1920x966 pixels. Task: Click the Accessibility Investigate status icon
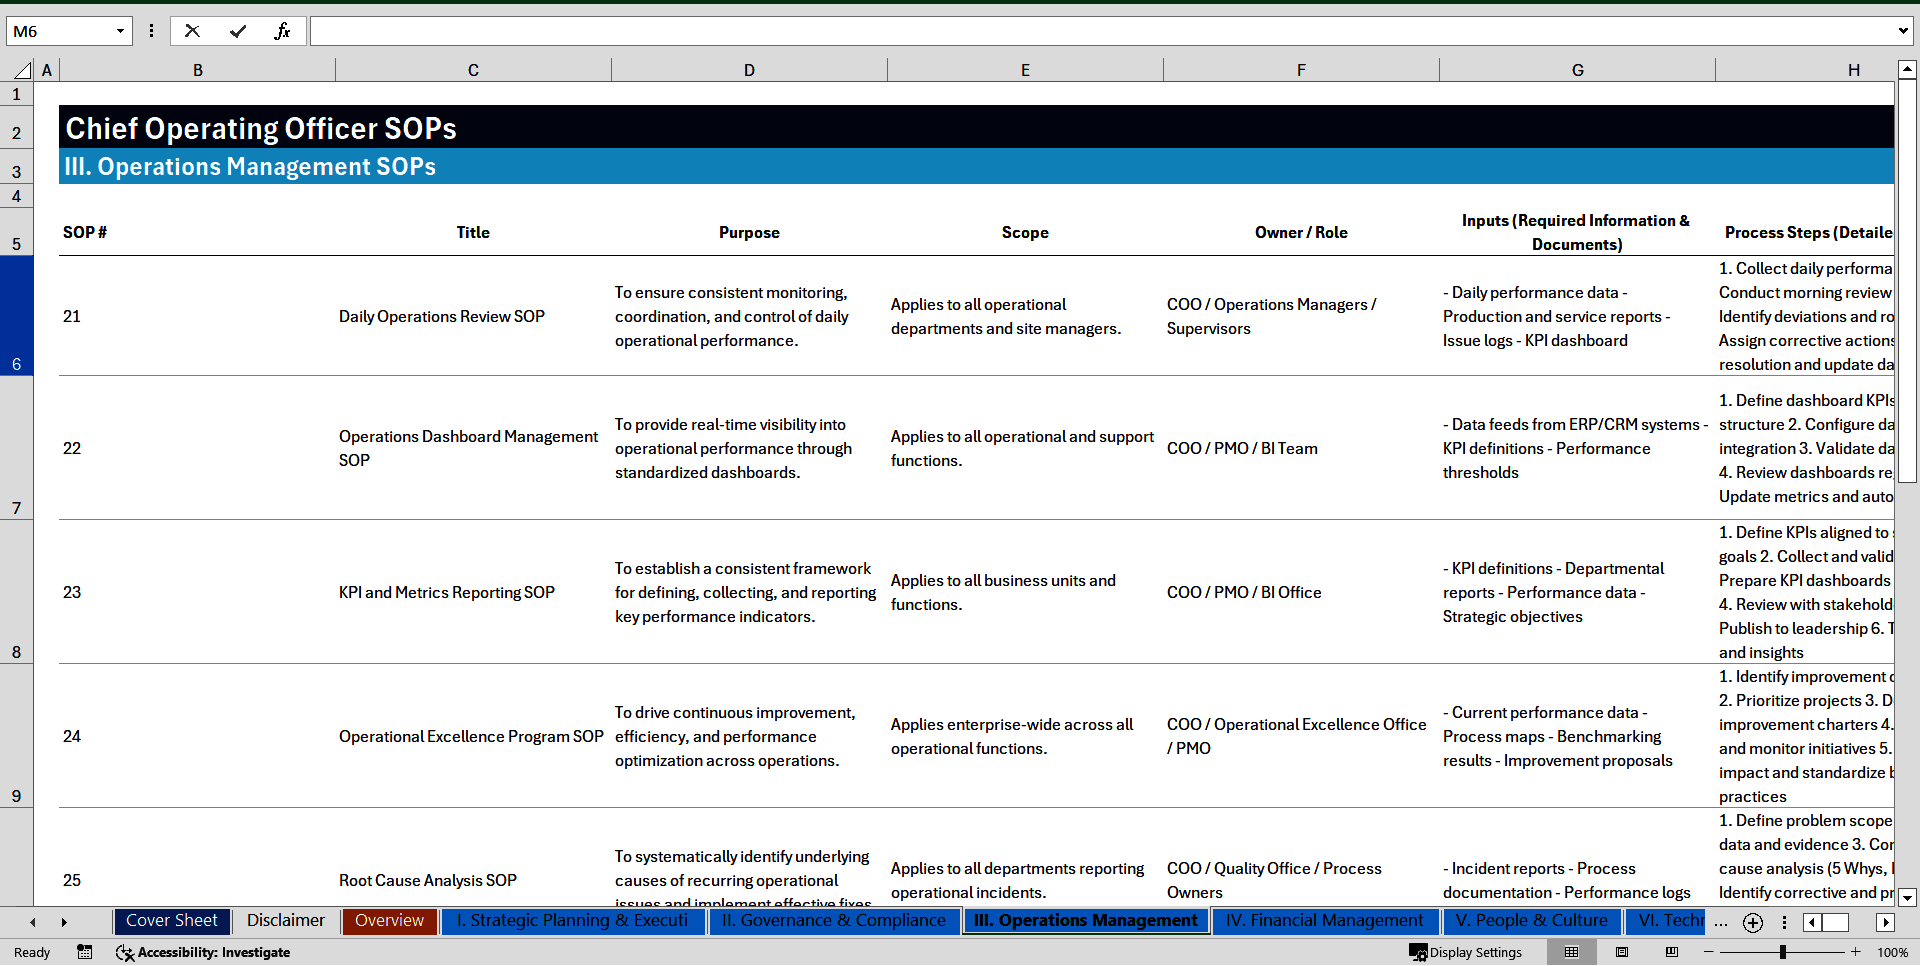pos(204,952)
